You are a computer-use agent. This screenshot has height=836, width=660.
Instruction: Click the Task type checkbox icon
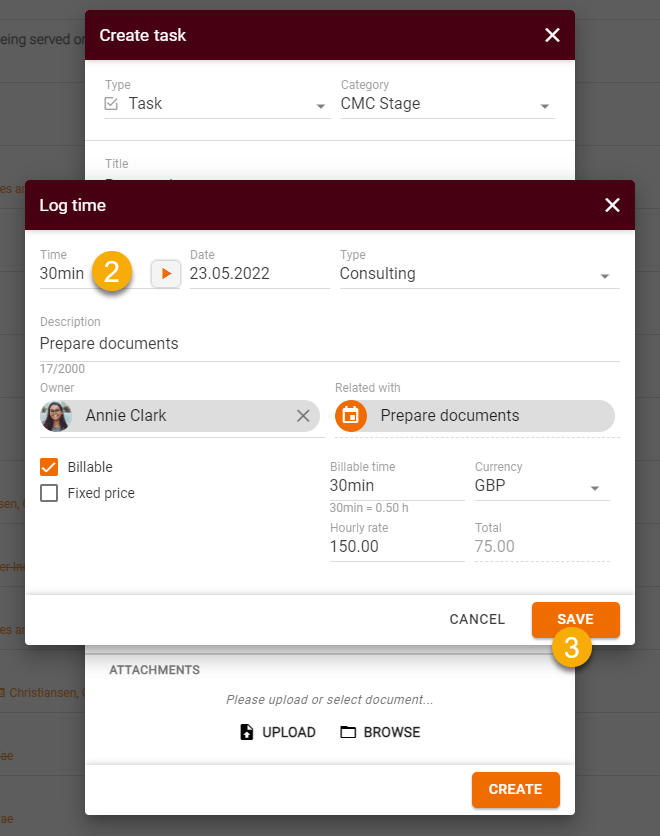point(112,104)
